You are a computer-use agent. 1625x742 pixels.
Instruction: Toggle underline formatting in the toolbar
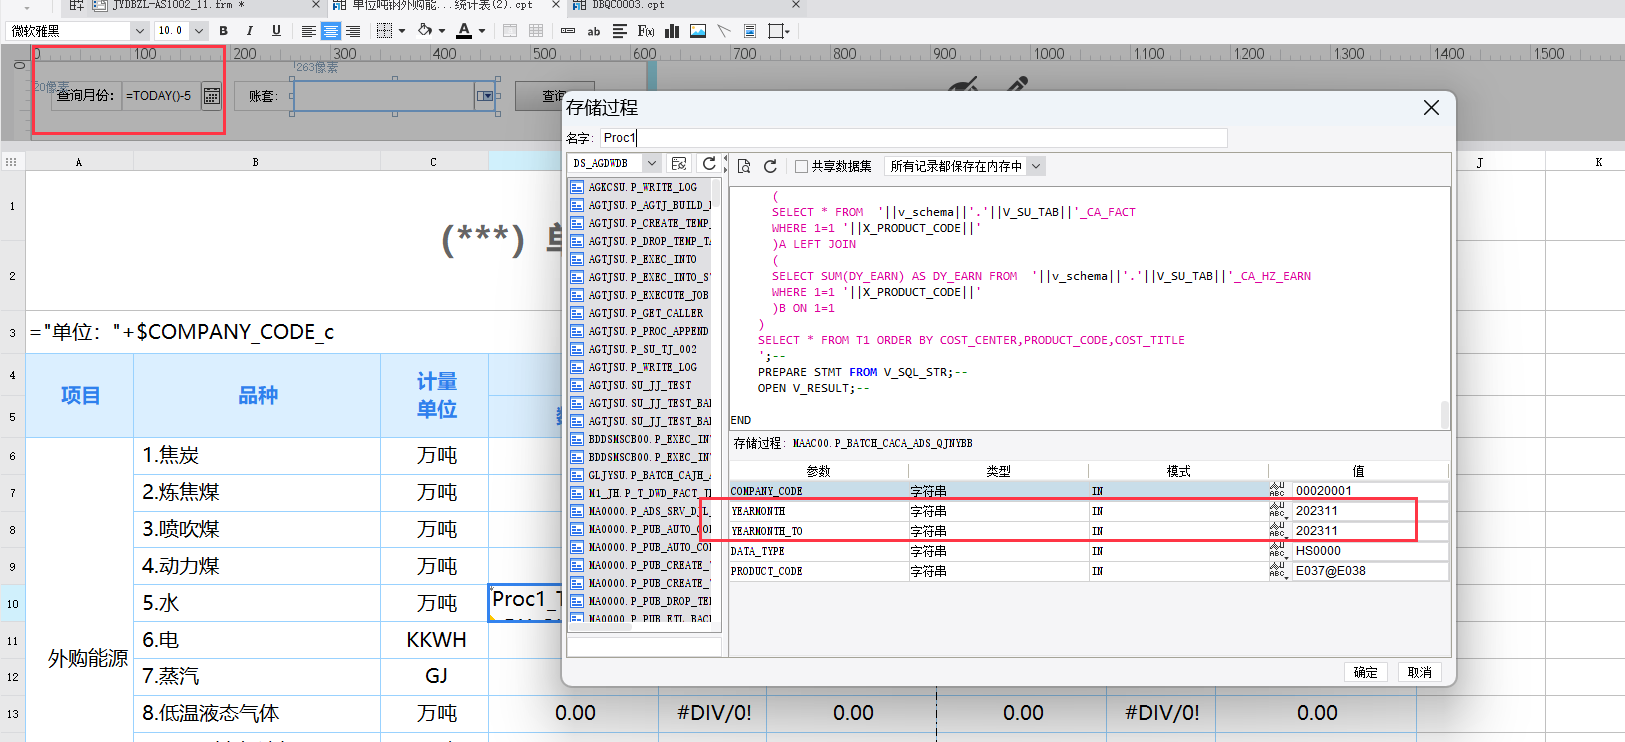pos(276,31)
